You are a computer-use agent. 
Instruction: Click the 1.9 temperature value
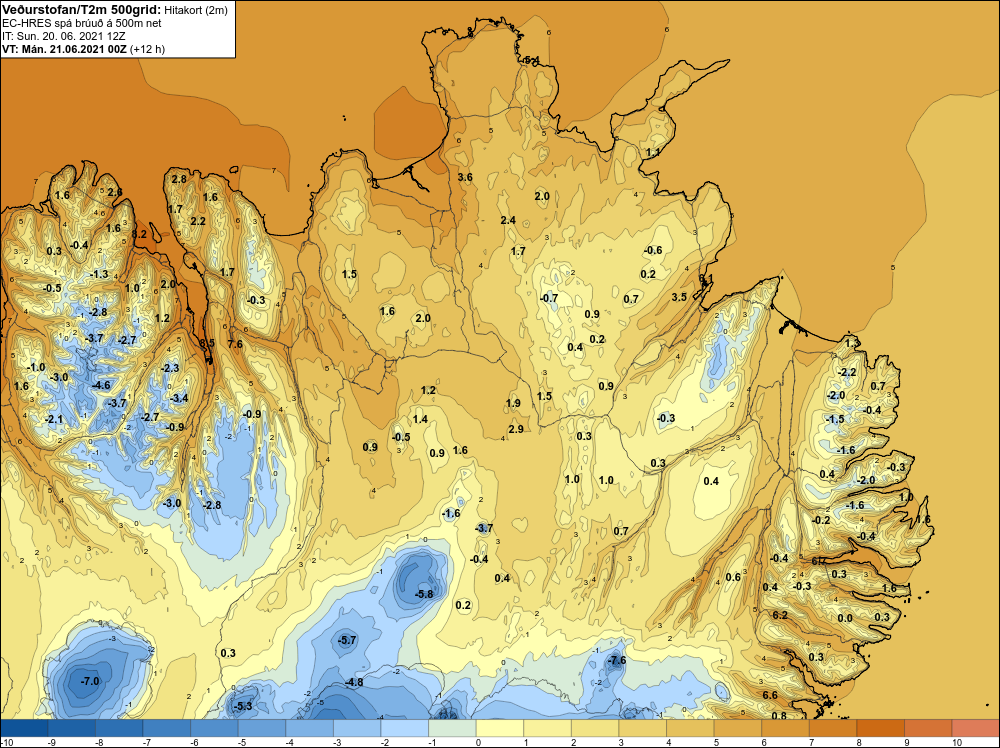pos(513,403)
